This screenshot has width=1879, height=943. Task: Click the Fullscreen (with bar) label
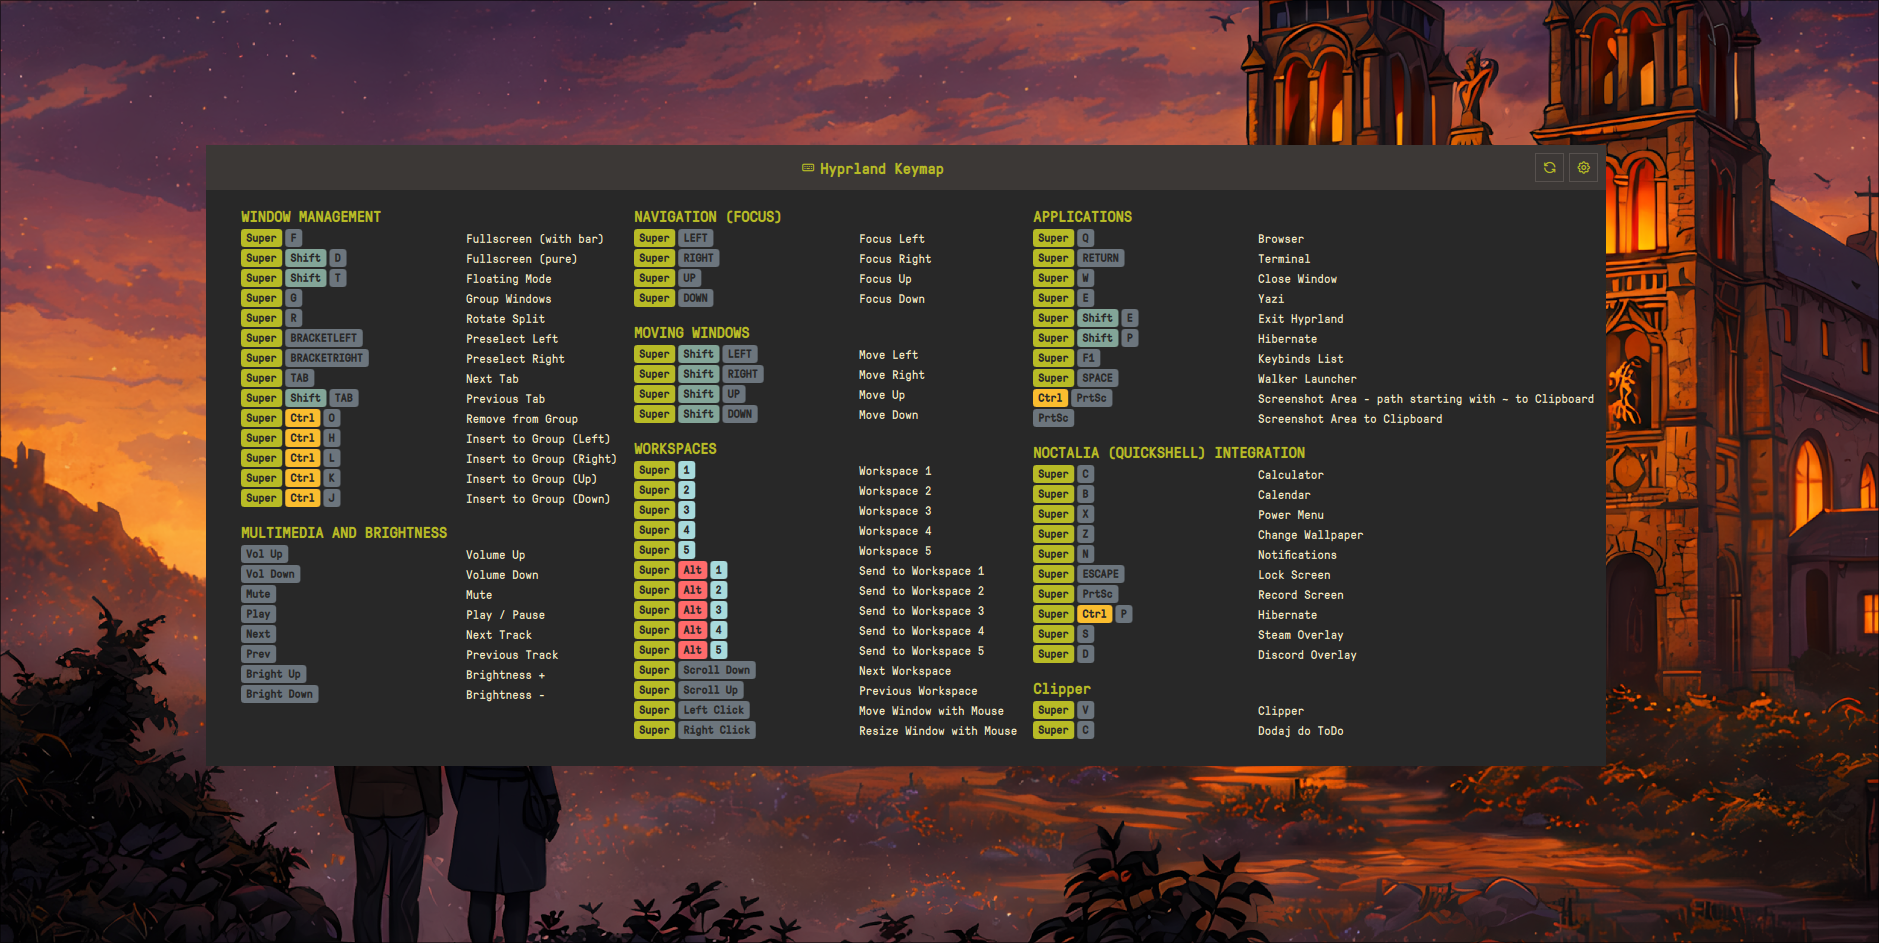point(535,238)
